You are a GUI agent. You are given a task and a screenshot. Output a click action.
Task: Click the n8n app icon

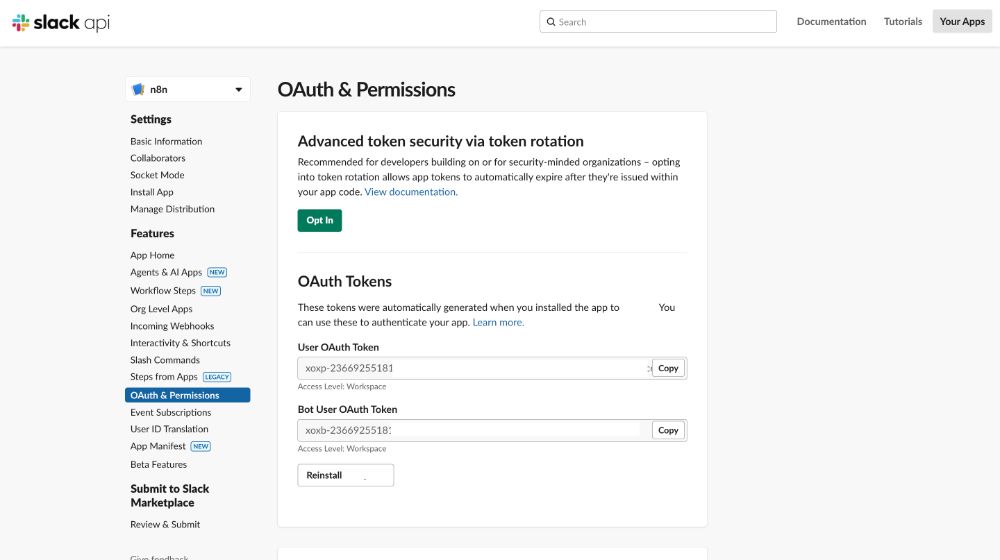click(138, 89)
